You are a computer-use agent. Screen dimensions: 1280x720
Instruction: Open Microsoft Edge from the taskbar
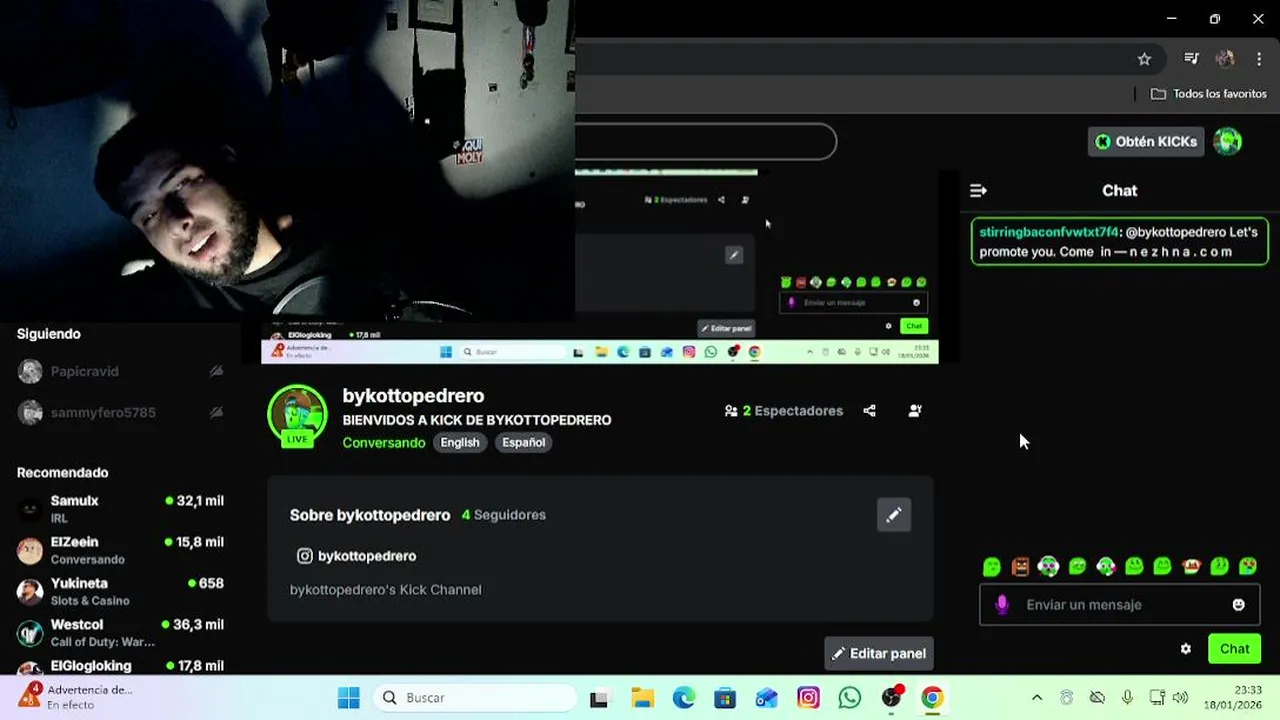684,698
